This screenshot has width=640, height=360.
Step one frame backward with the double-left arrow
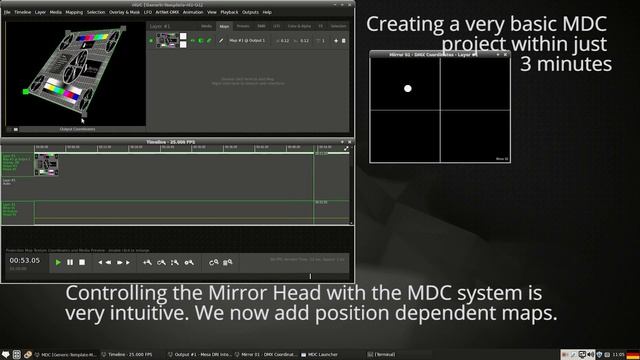(x=109, y=262)
